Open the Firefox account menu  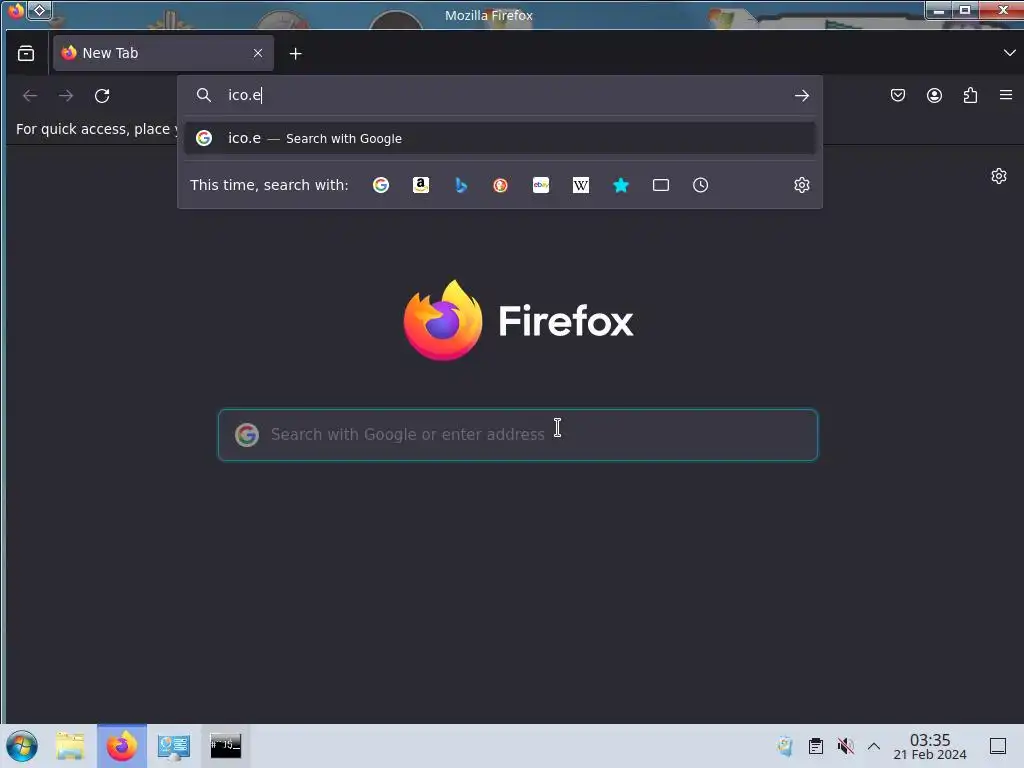point(934,95)
